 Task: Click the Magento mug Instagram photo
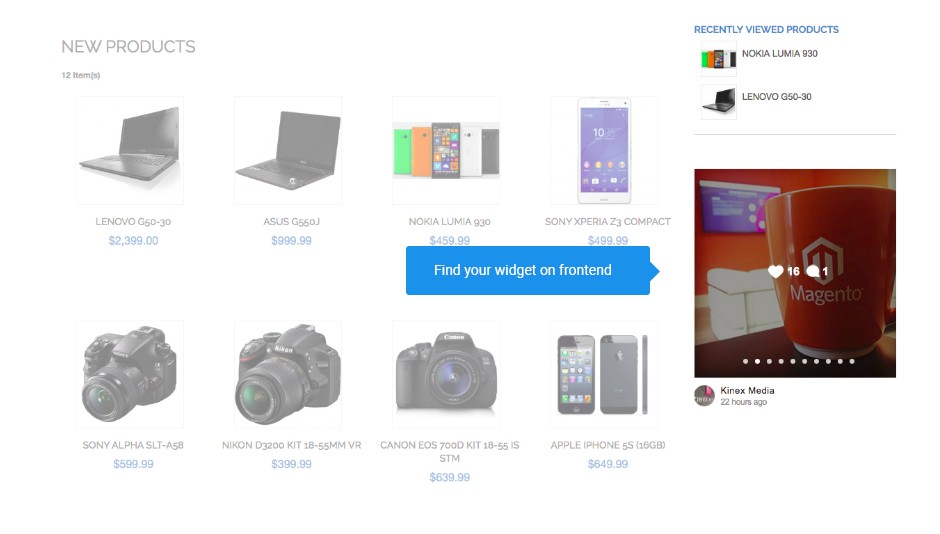coord(795,273)
